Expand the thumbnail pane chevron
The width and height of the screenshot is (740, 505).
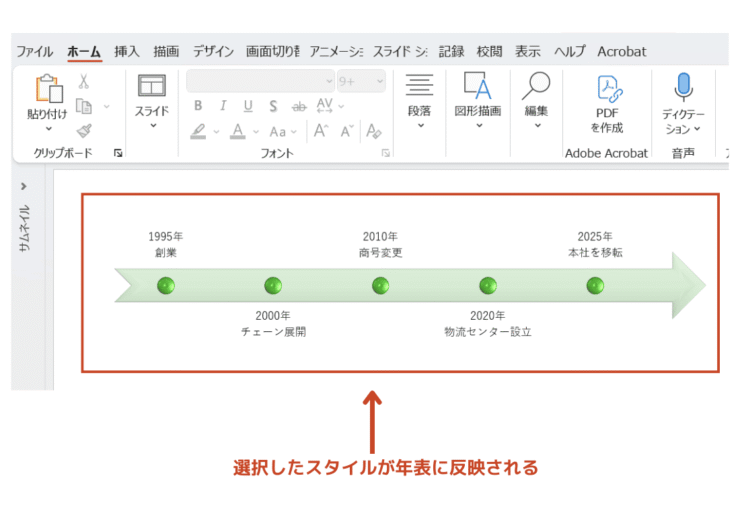[24, 186]
